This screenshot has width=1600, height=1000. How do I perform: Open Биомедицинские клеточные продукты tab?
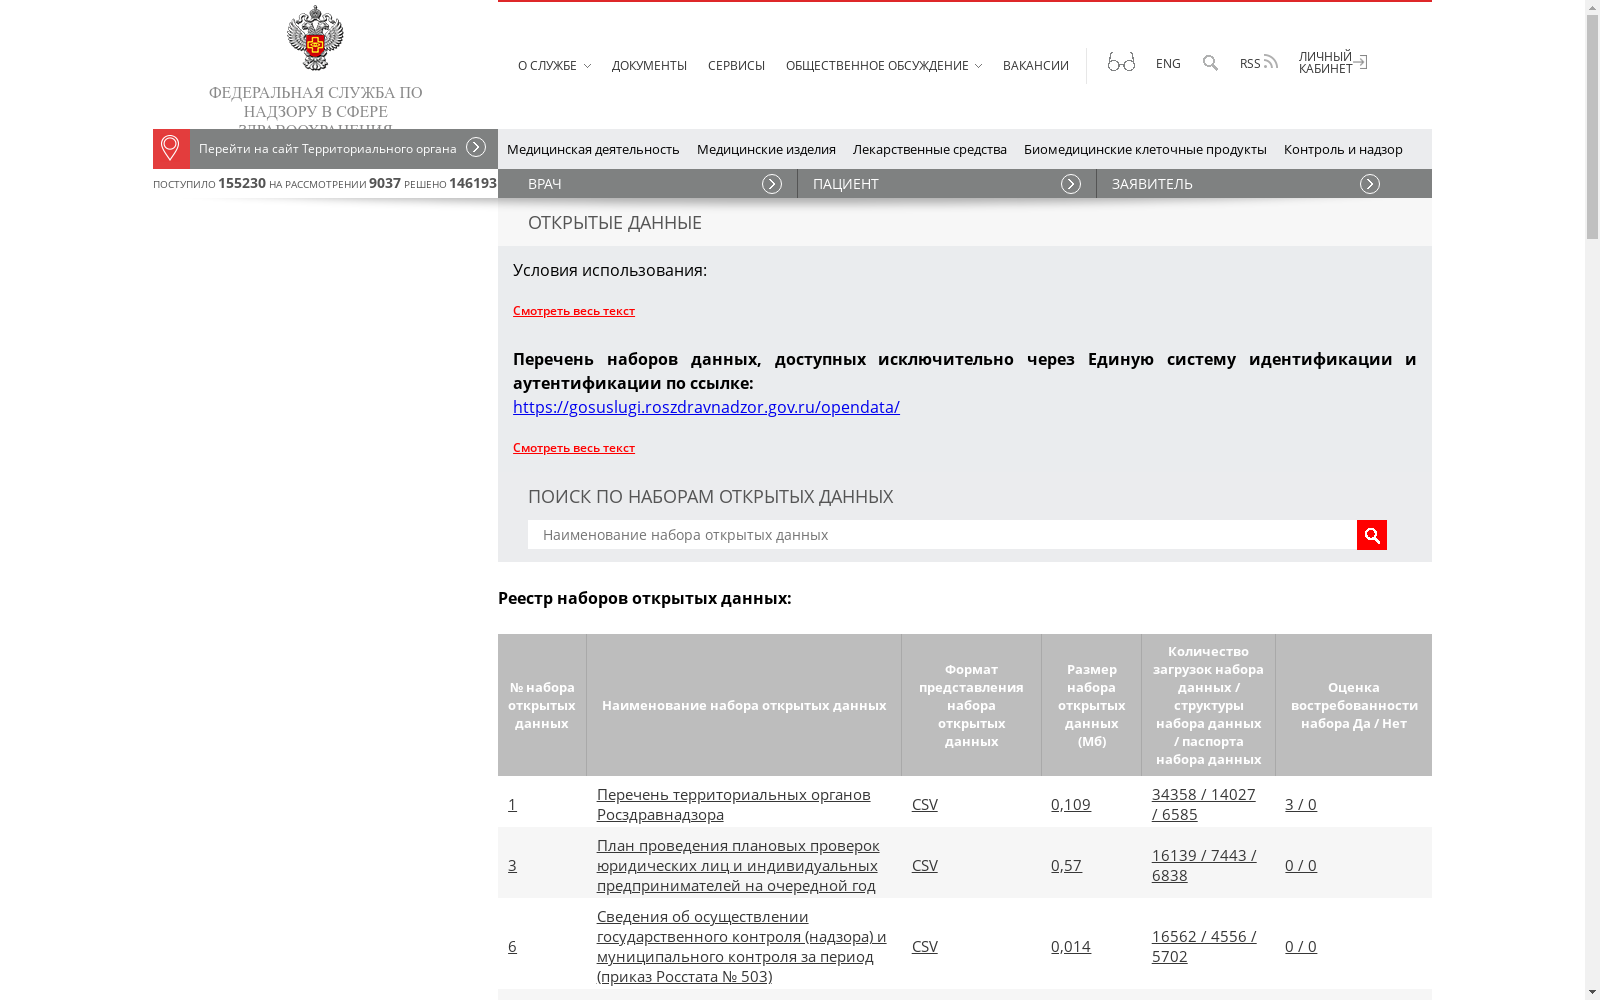[1145, 149]
